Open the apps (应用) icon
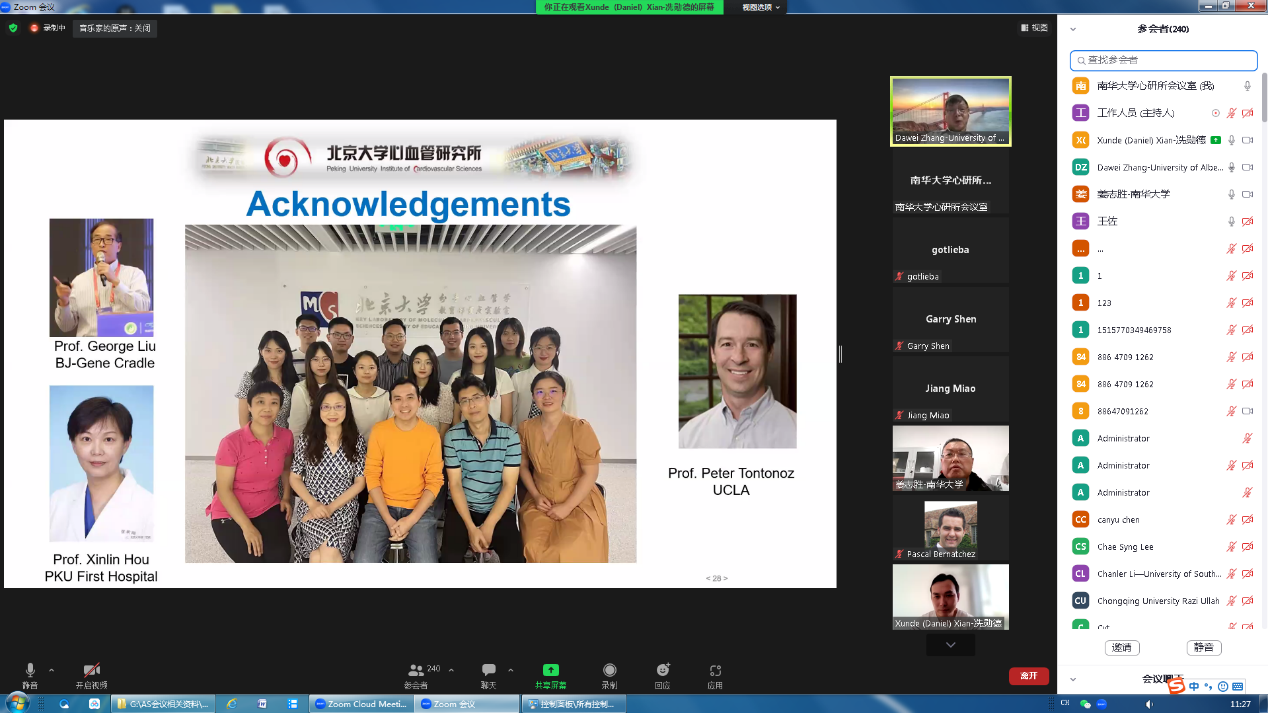This screenshot has width=1268, height=713. pos(715,670)
